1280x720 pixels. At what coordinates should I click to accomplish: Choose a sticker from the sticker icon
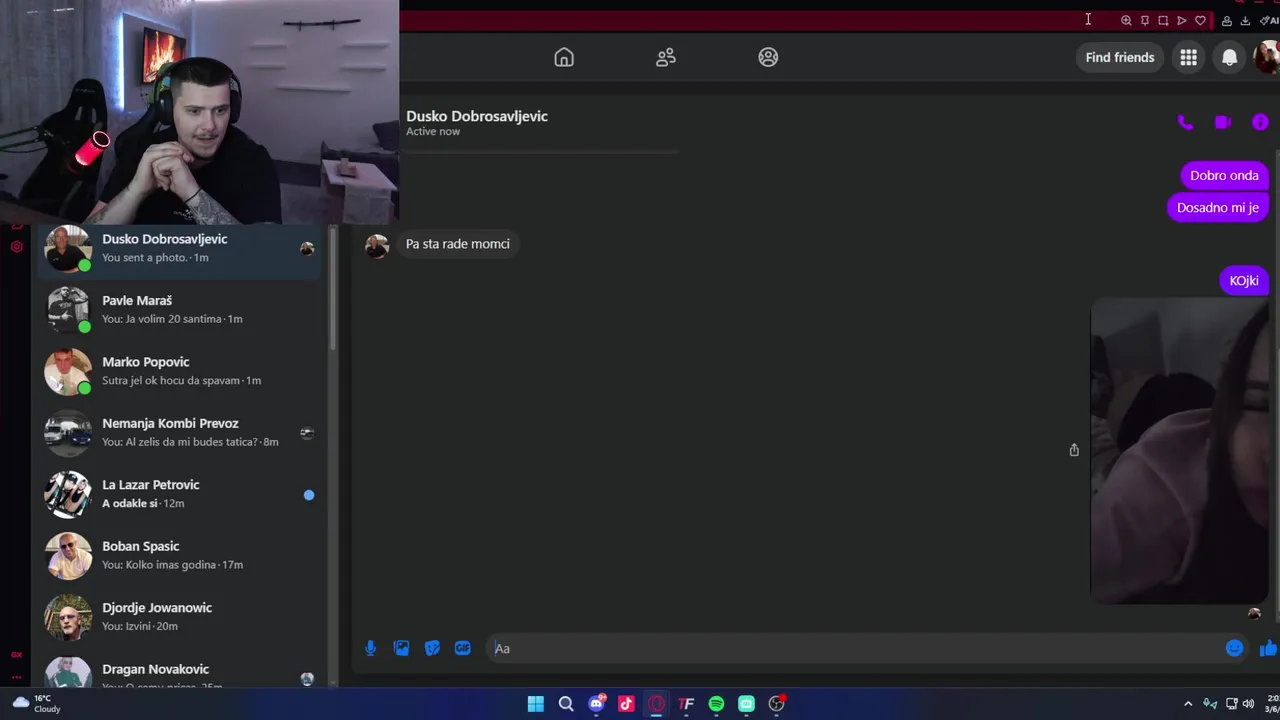(x=432, y=648)
